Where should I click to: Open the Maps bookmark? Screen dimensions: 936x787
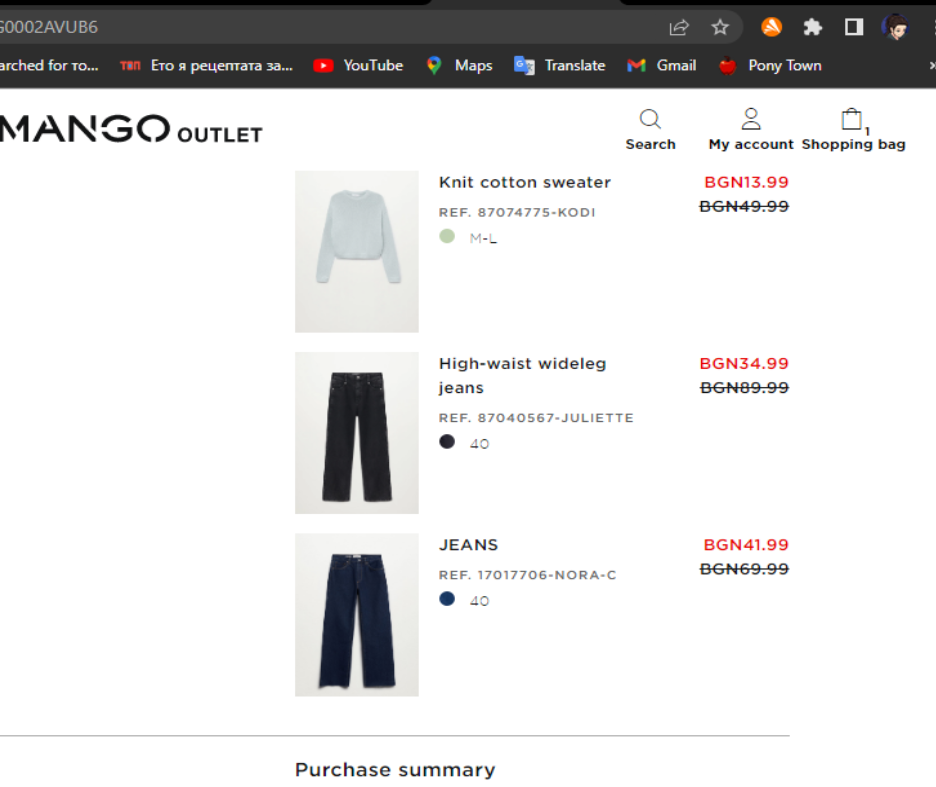pyautogui.click(x=459, y=66)
